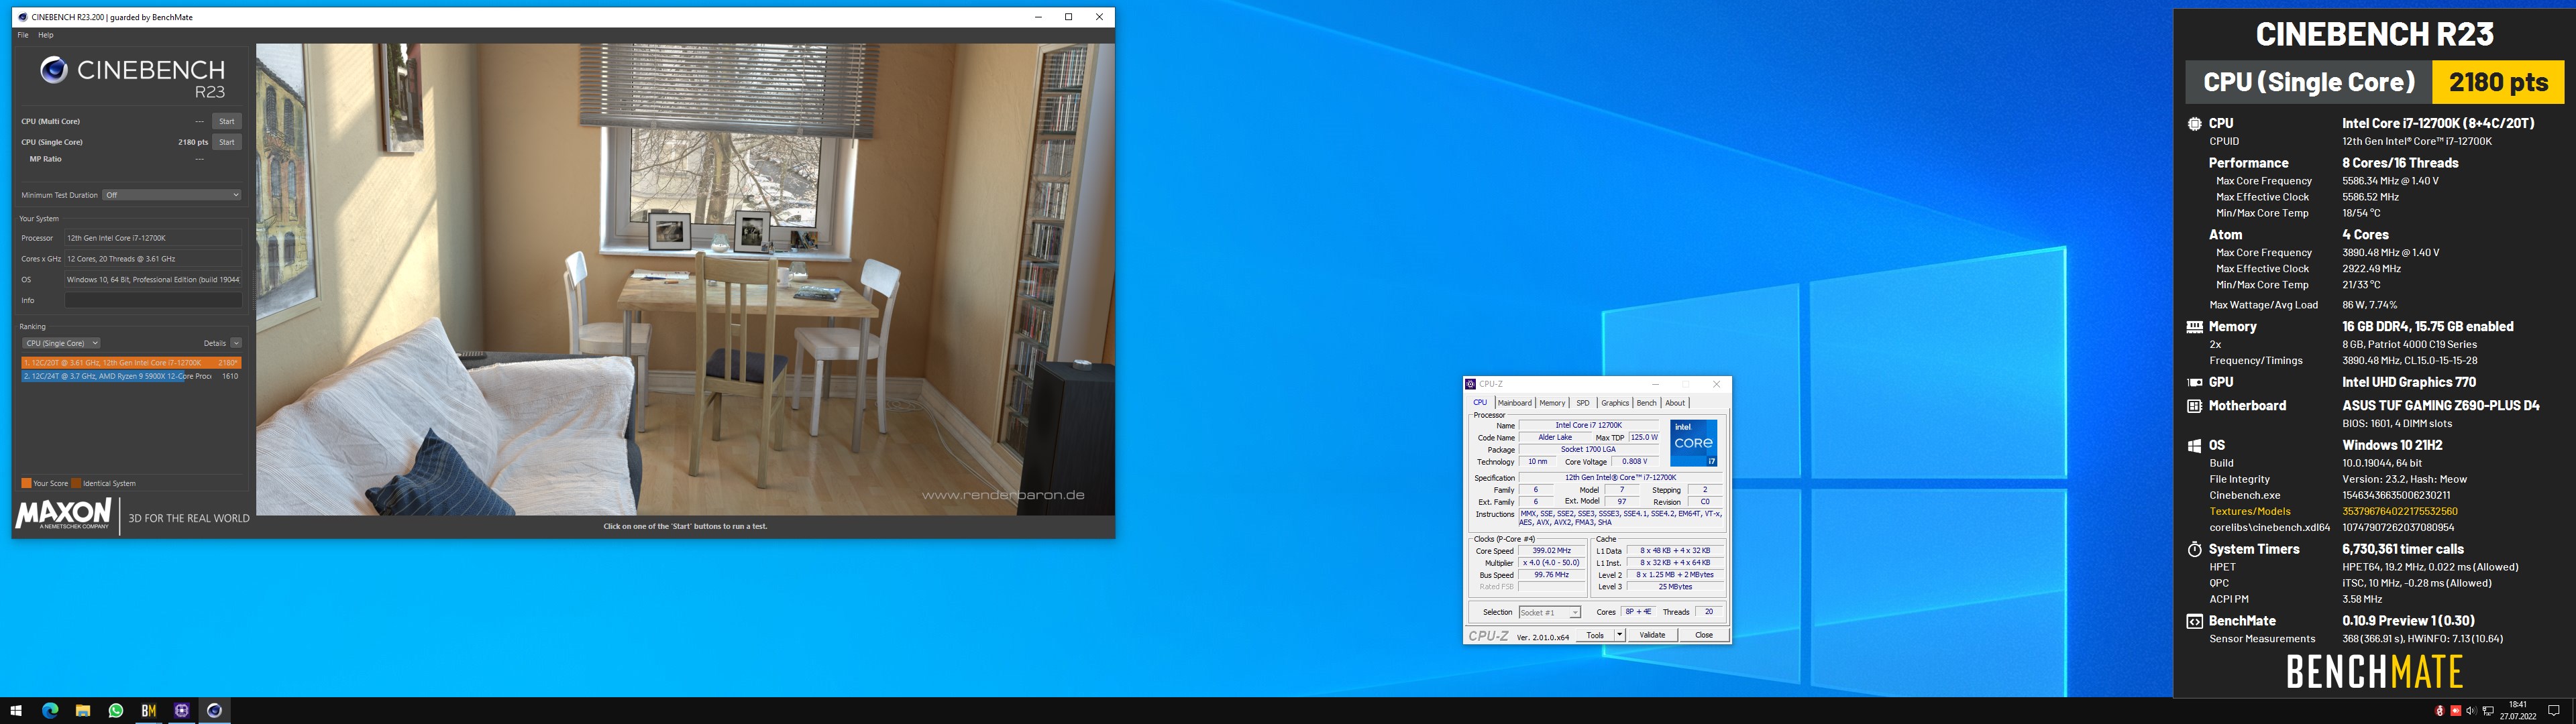Switch to the Memory tab in CPU-Z

tap(1552, 403)
